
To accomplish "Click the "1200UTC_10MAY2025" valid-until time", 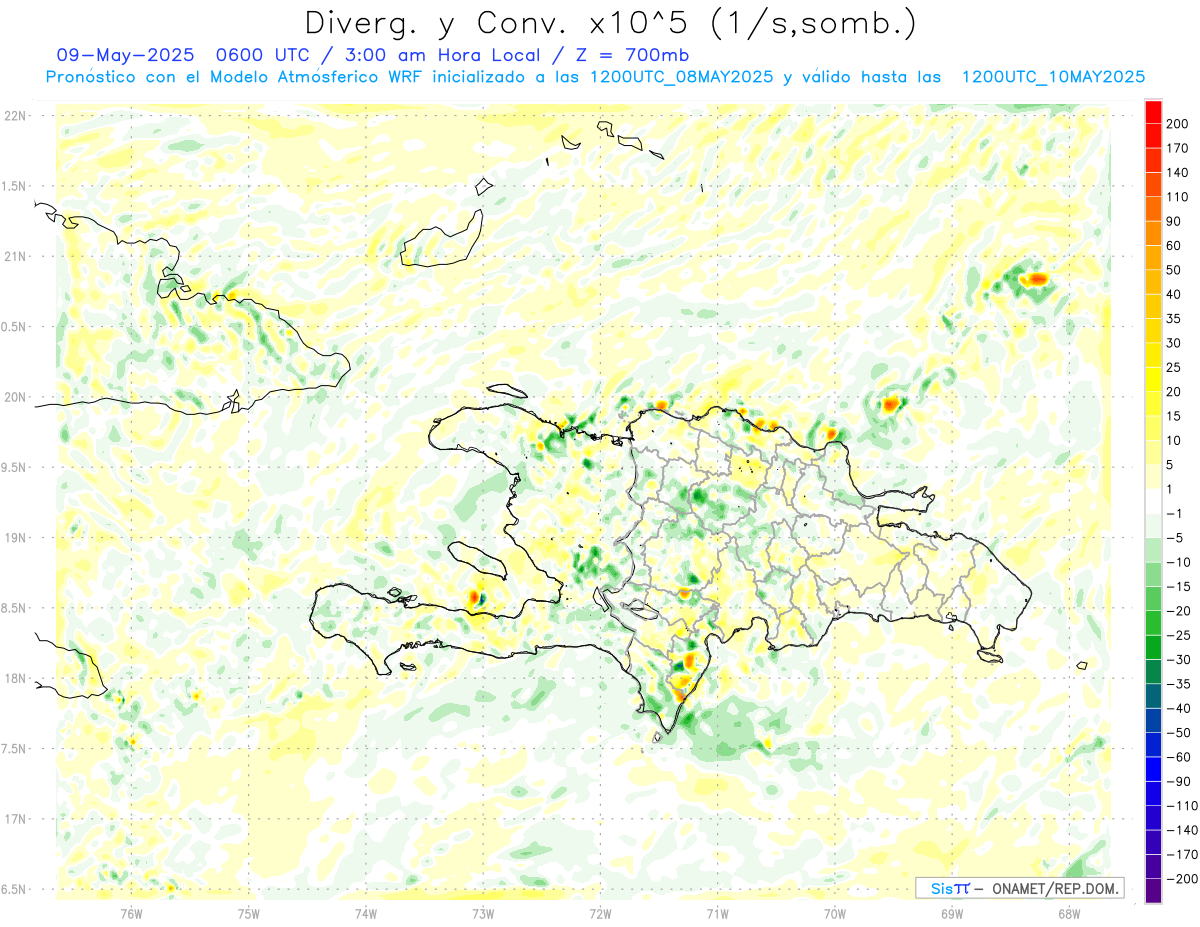I will (1053, 77).
